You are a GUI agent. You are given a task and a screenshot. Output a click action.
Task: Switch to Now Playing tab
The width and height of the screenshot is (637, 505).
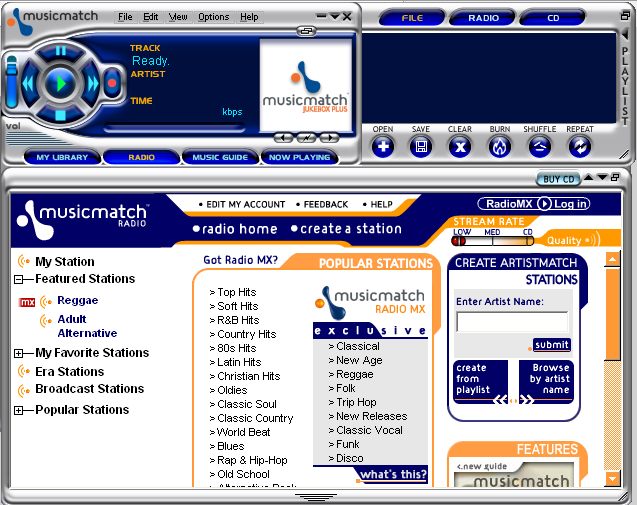pyautogui.click(x=299, y=157)
